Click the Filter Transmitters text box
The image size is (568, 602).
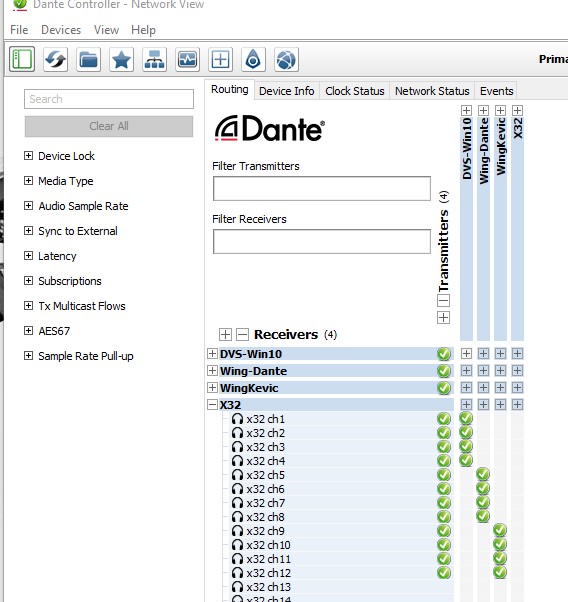click(x=322, y=189)
